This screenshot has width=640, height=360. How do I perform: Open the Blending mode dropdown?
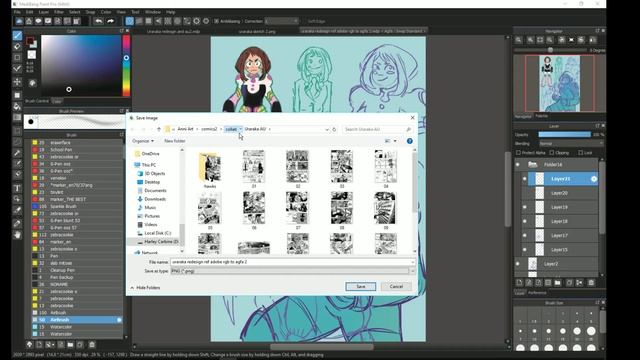click(571, 144)
